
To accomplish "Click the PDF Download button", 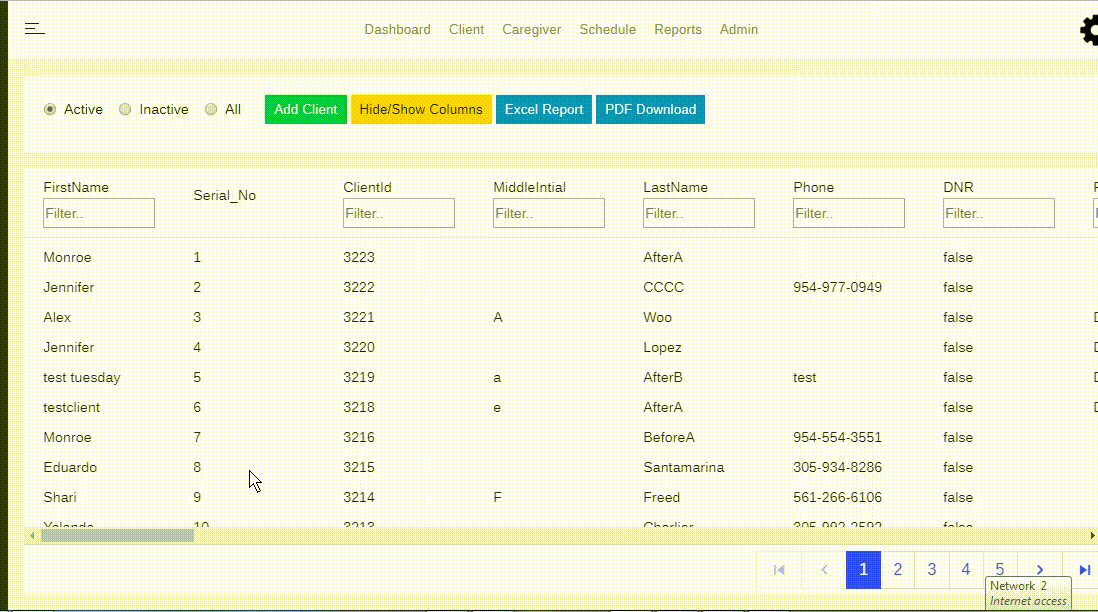I will pos(651,109).
